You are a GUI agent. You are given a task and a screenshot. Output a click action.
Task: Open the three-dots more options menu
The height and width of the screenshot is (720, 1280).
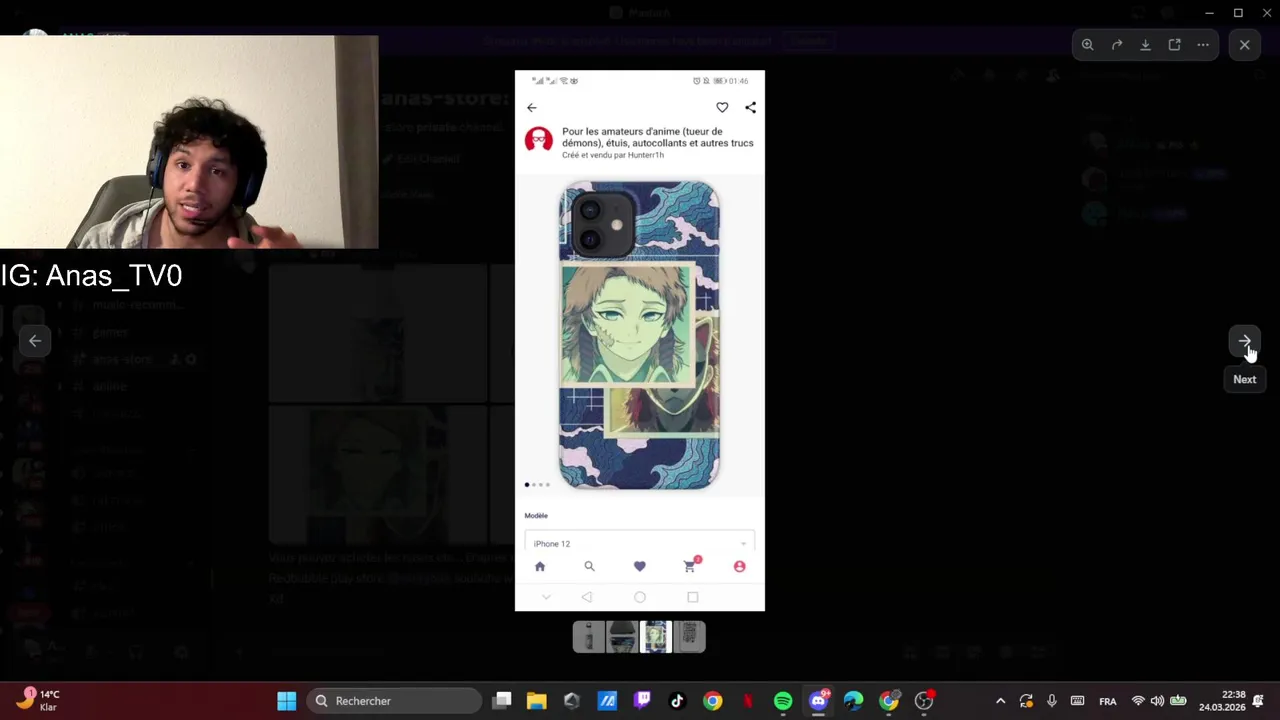click(1203, 45)
